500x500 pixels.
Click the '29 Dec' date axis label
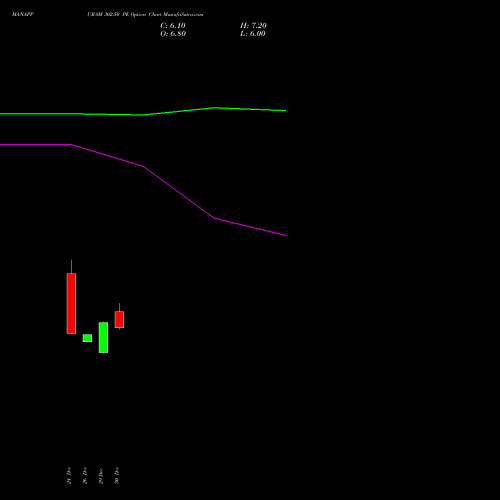coord(101,476)
